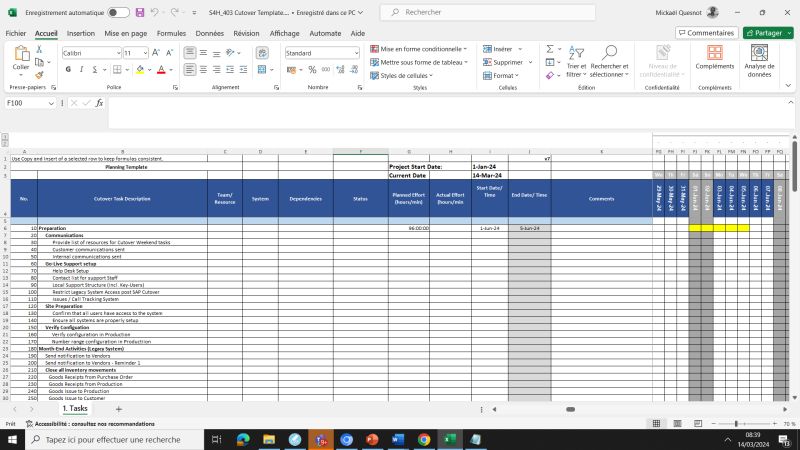Screen dimensions: 800x450
Task: Switch to the Formules tab
Action: [x=171, y=33]
